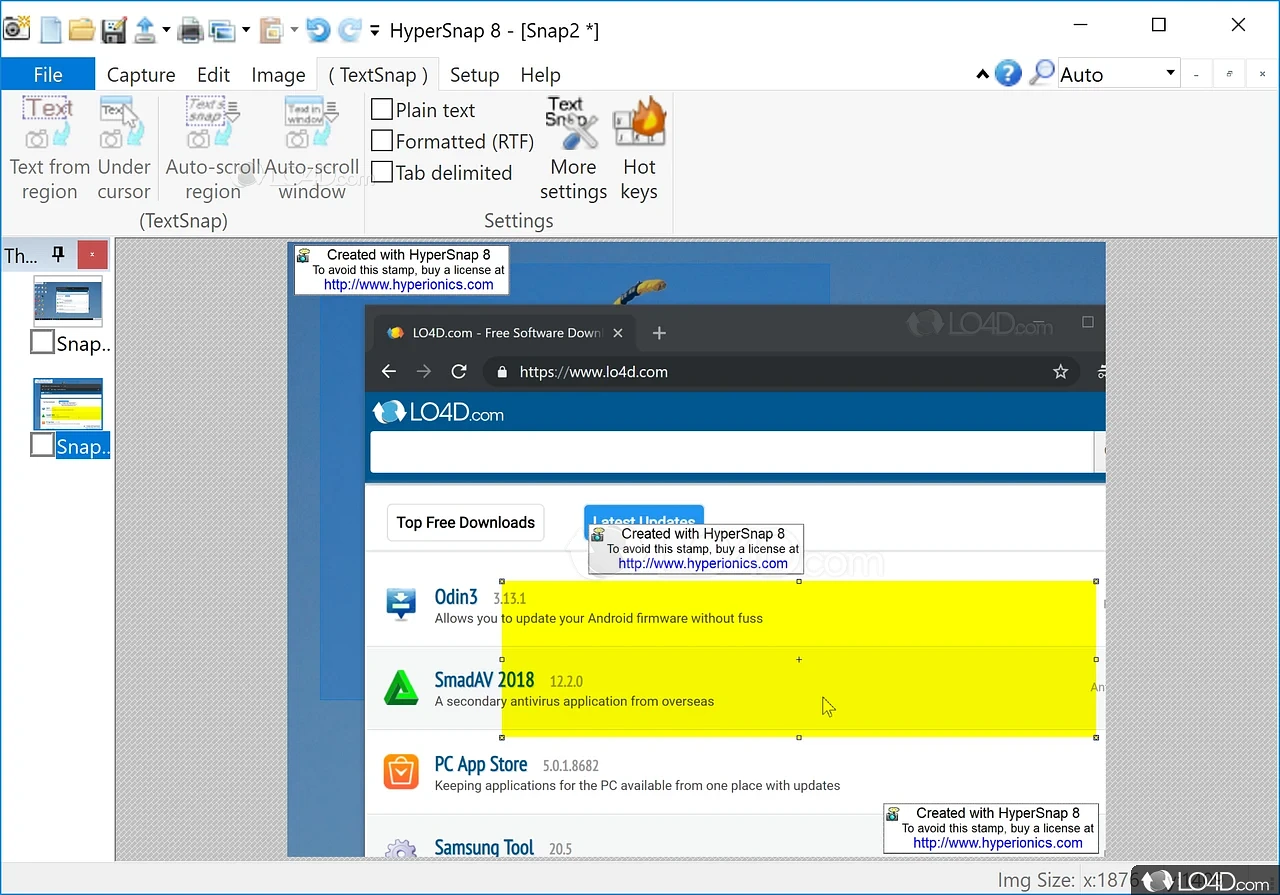Enable the Formatted (RTF) checkbox
Viewport: 1280px width, 895px height.
(382, 140)
